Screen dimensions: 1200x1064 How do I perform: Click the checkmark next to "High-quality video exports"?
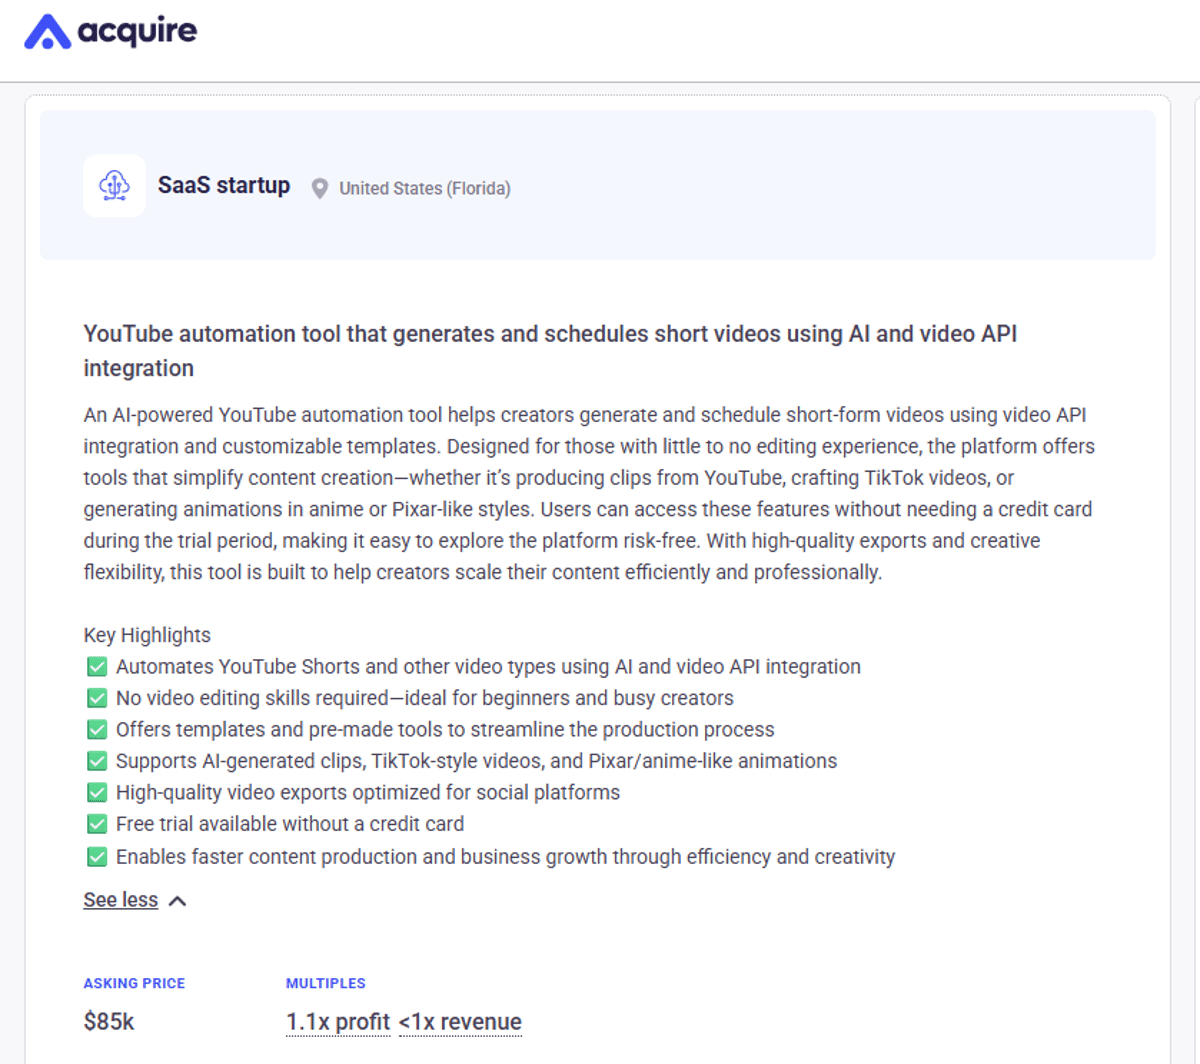(96, 791)
